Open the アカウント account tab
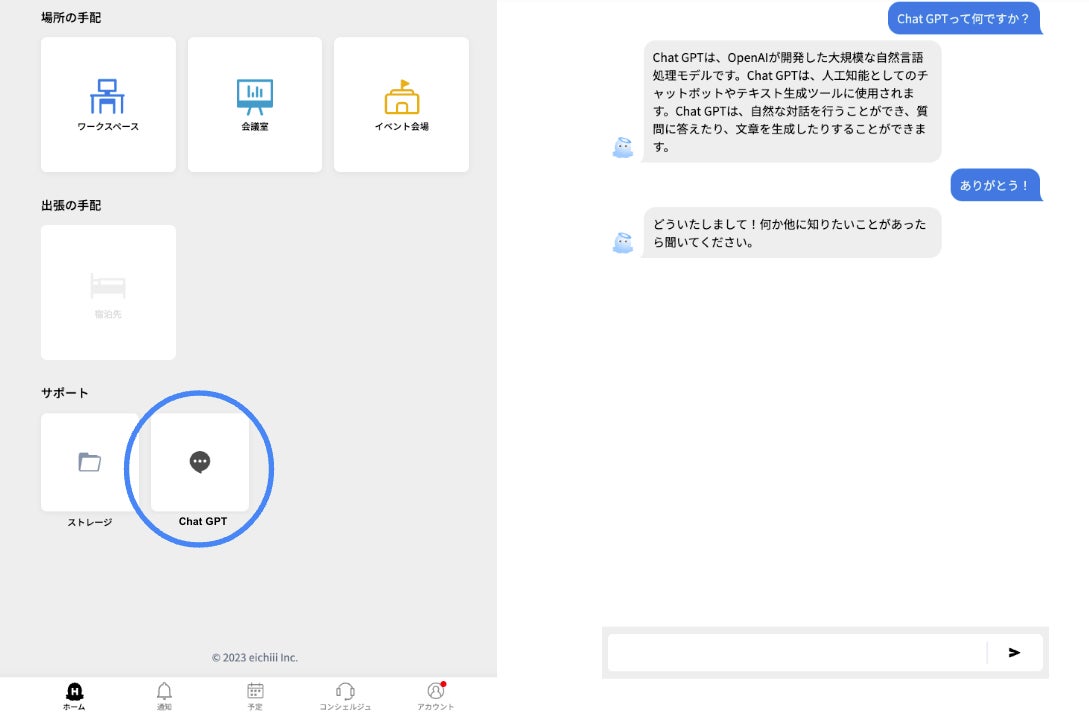This screenshot has height=722, width=1089. (435, 696)
